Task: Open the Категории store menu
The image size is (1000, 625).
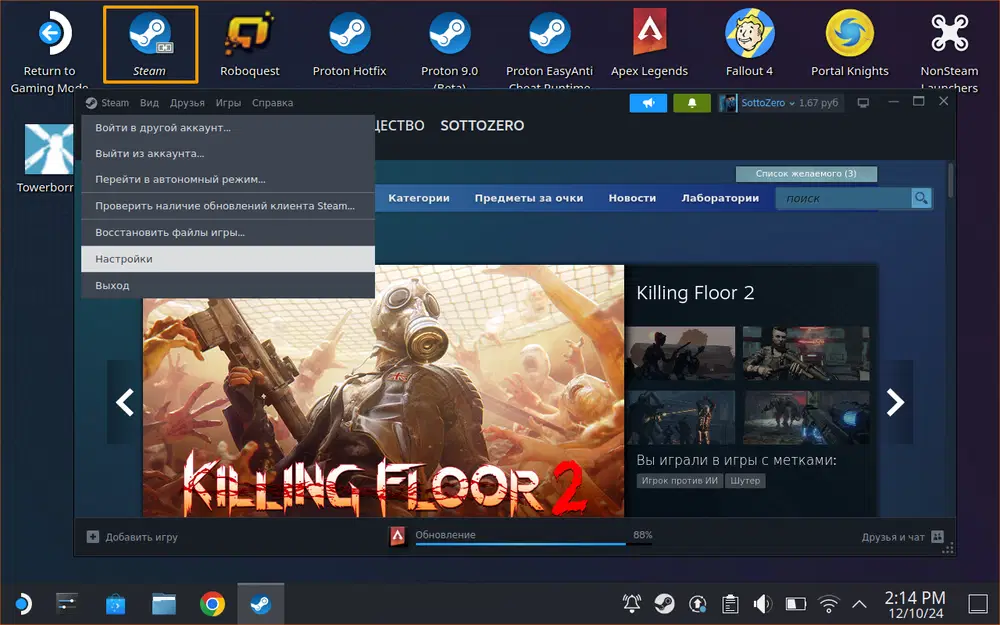Action: [x=418, y=198]
